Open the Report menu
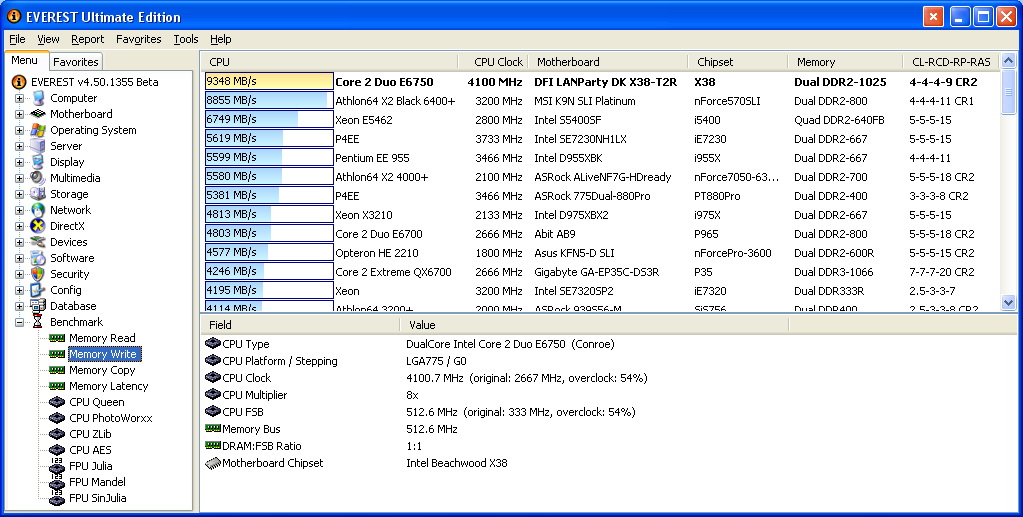This screenshot has height=517, width=1023. point(87,39)
